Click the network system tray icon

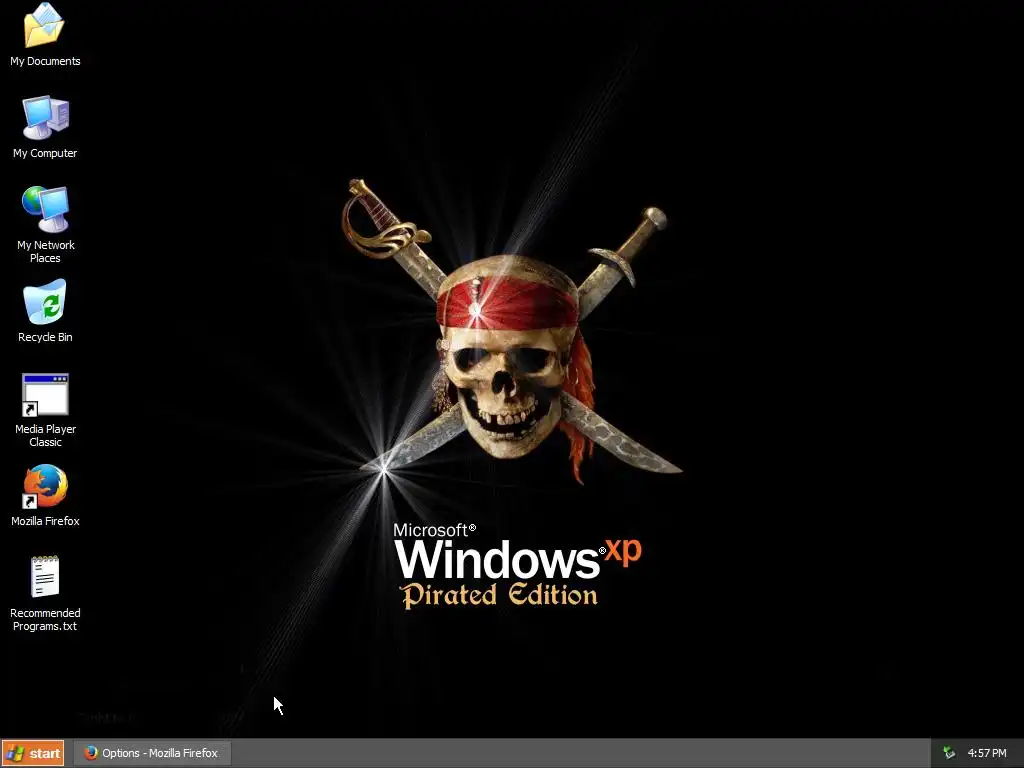949,753
